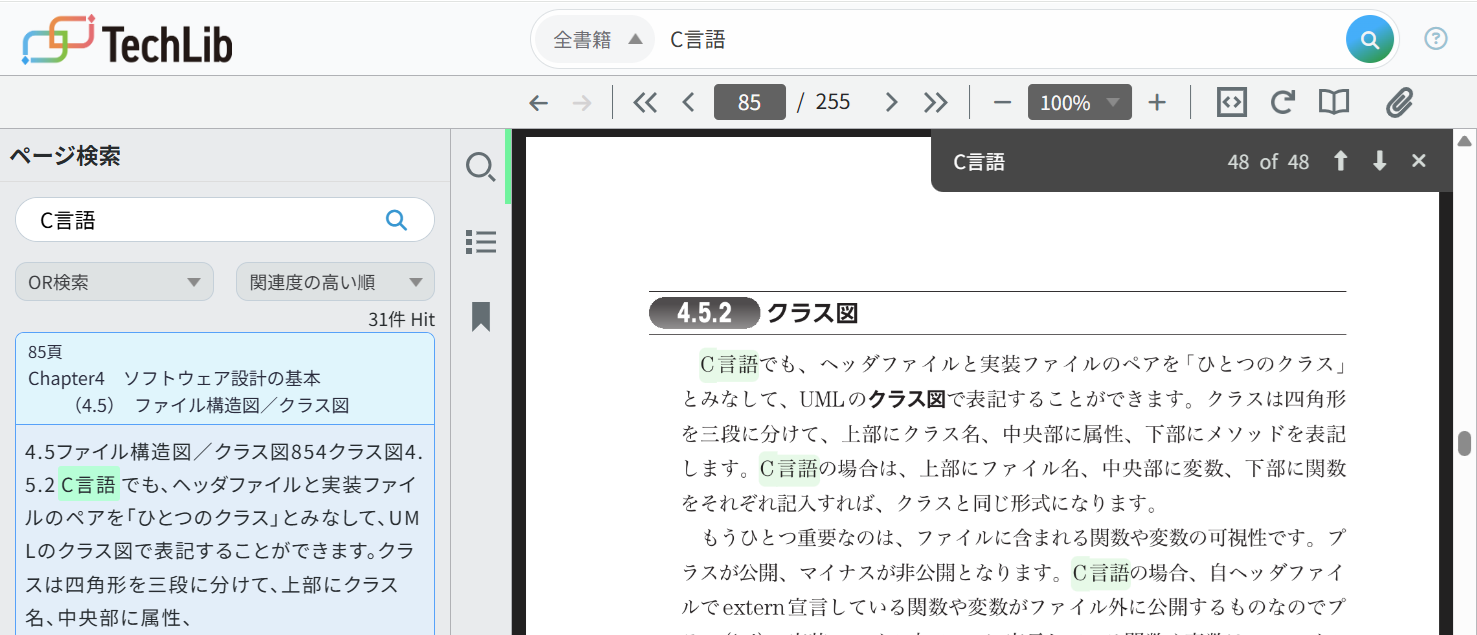Open the 全書籍 scope dropdown
1477x635 pixels.
pyautogui.click(x=593, y=38)
